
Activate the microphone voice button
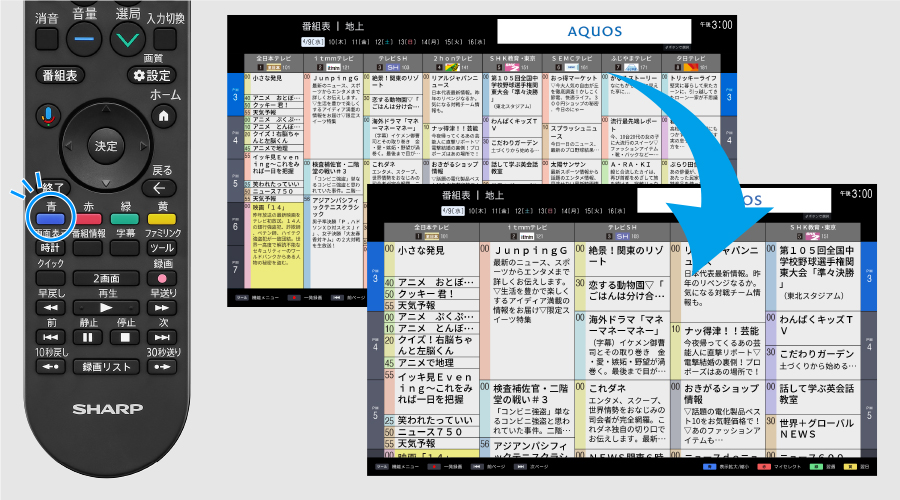48,116
